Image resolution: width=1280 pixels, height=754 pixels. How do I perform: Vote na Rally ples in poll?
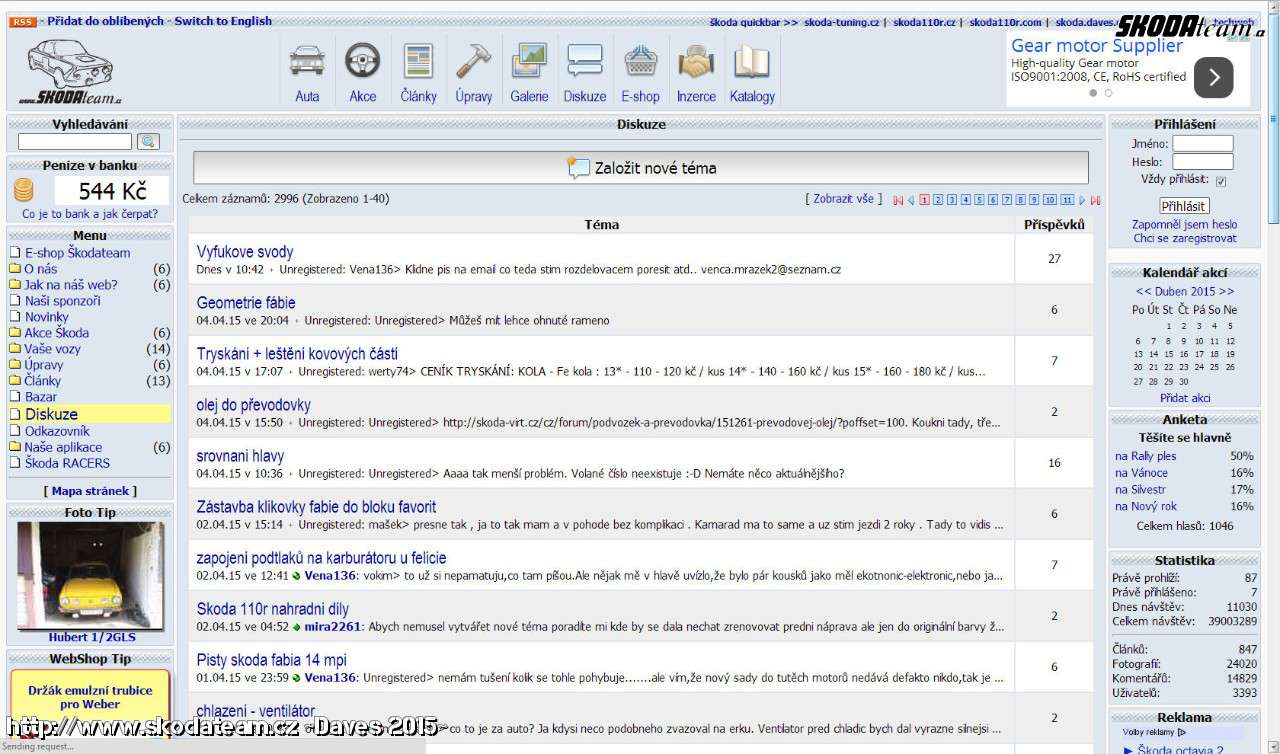1145,456
